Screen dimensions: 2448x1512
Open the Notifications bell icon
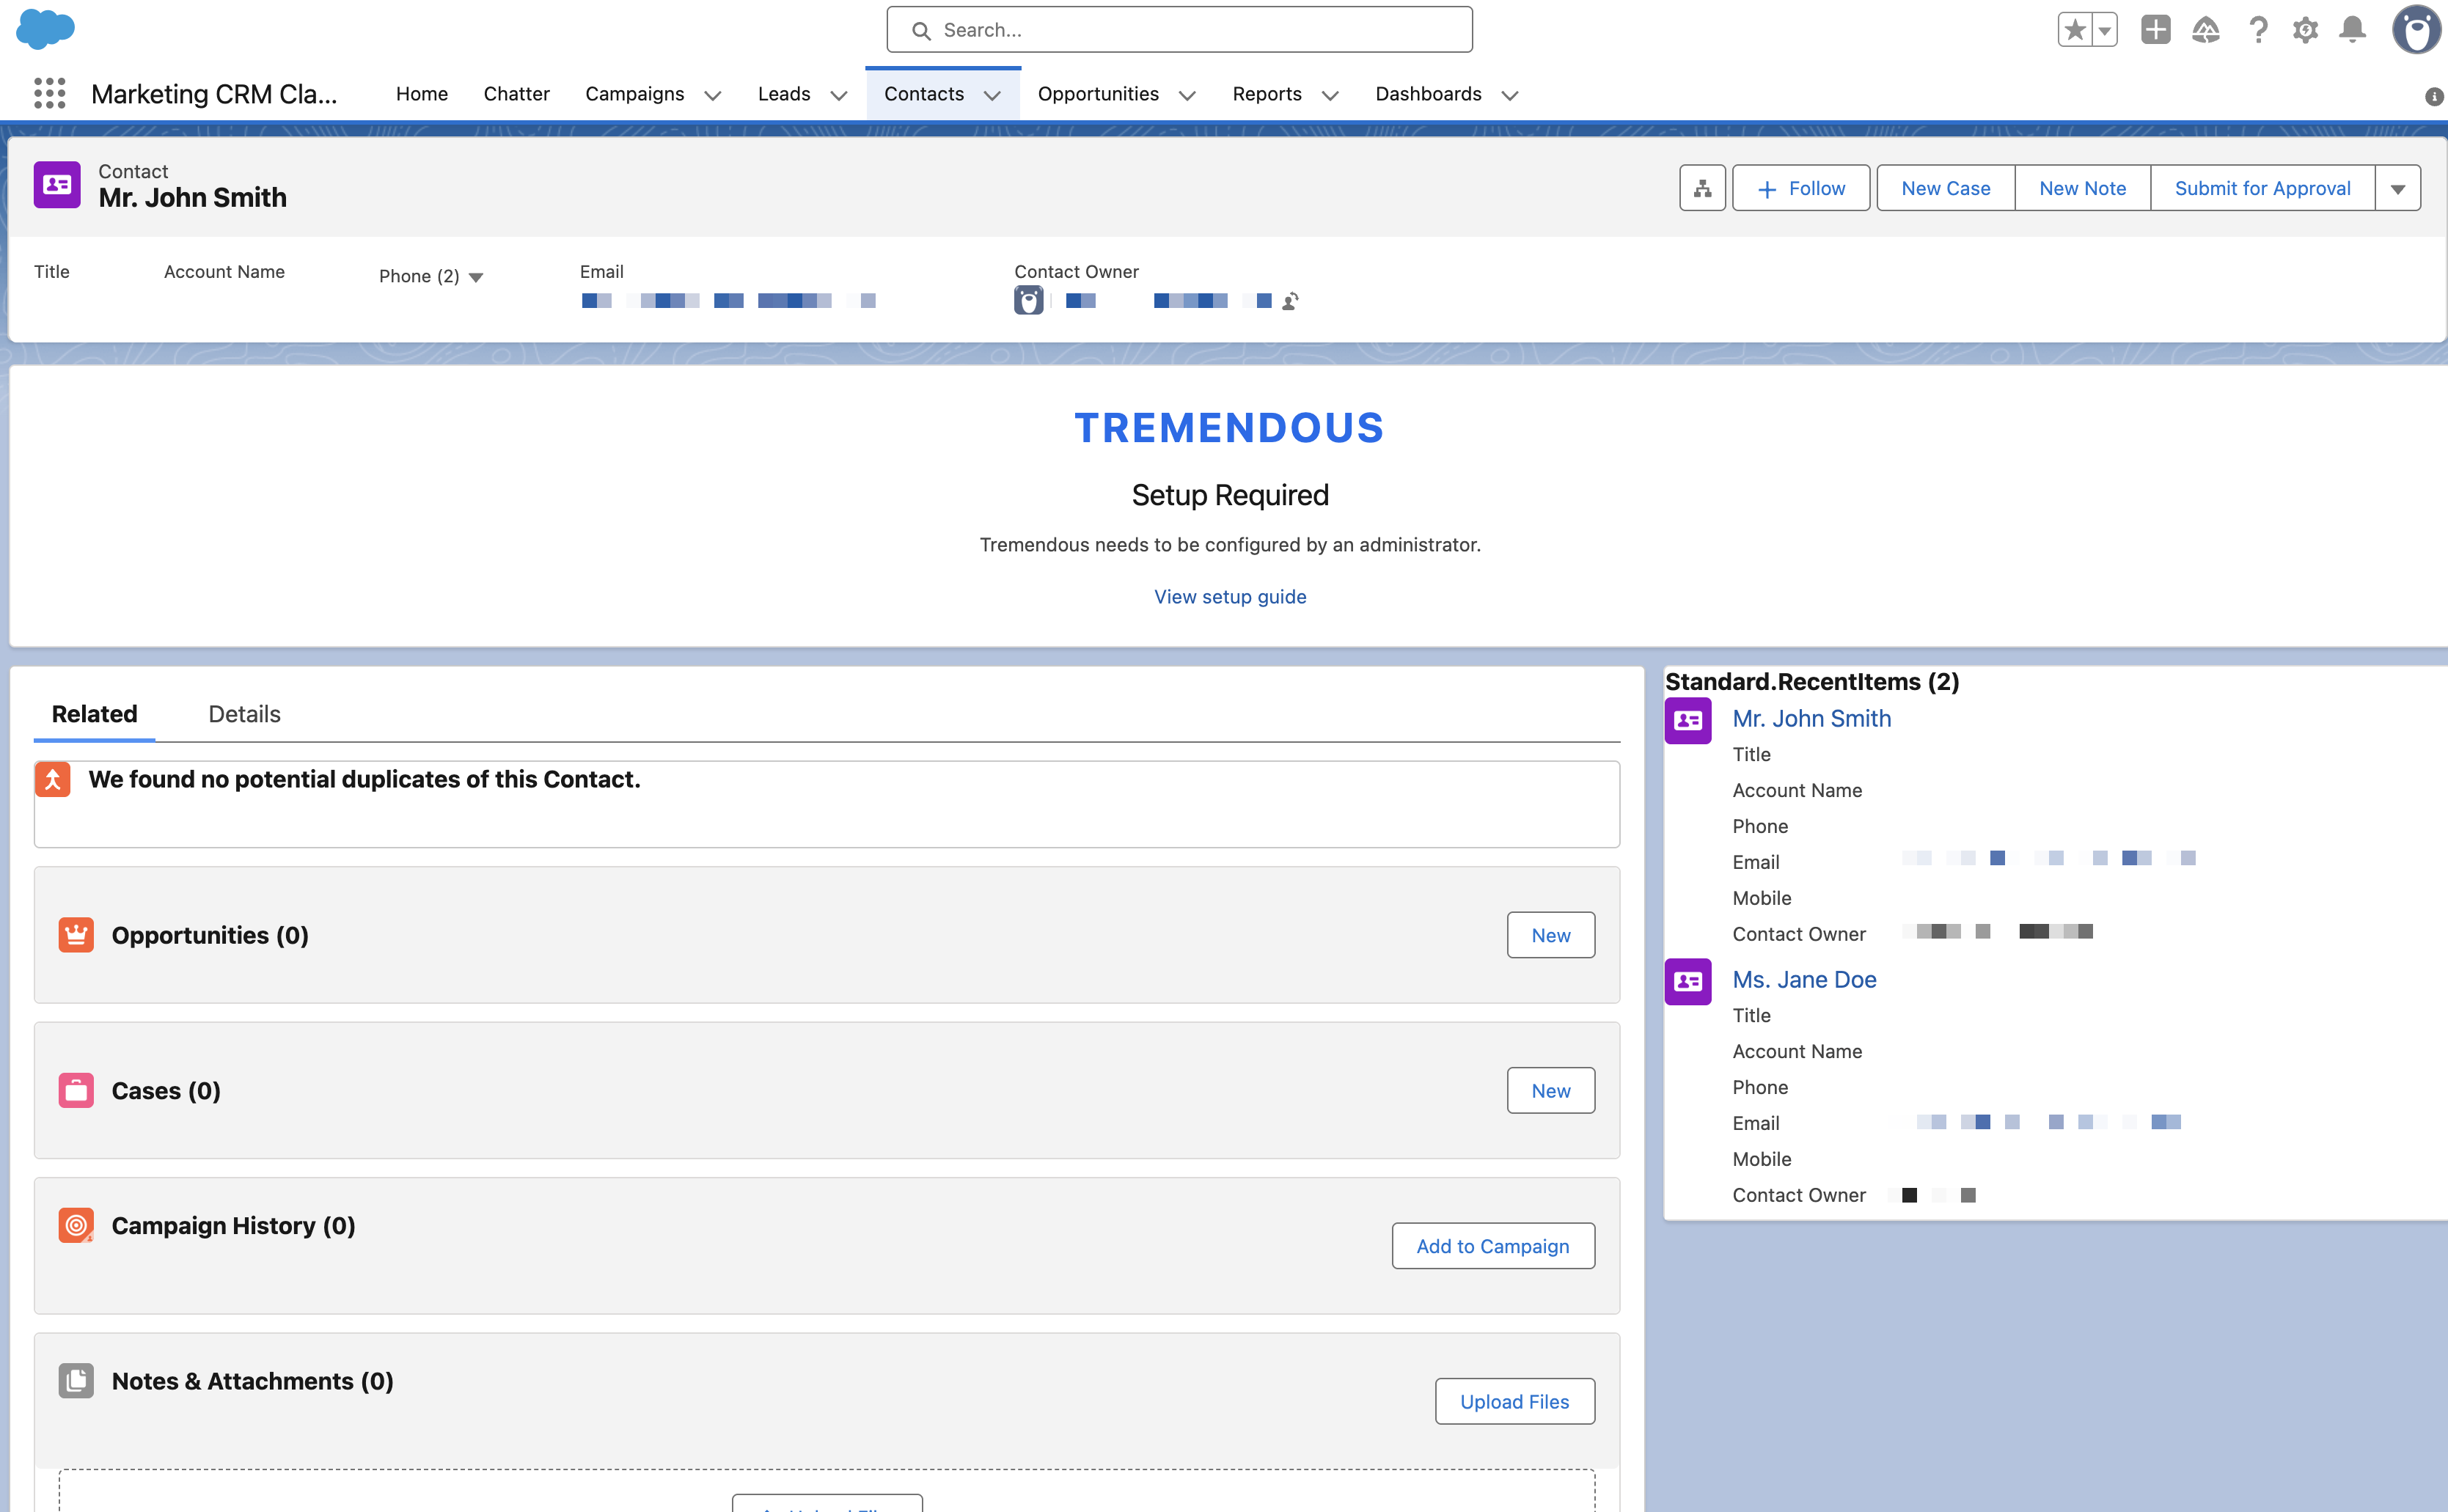[2352, 30]
